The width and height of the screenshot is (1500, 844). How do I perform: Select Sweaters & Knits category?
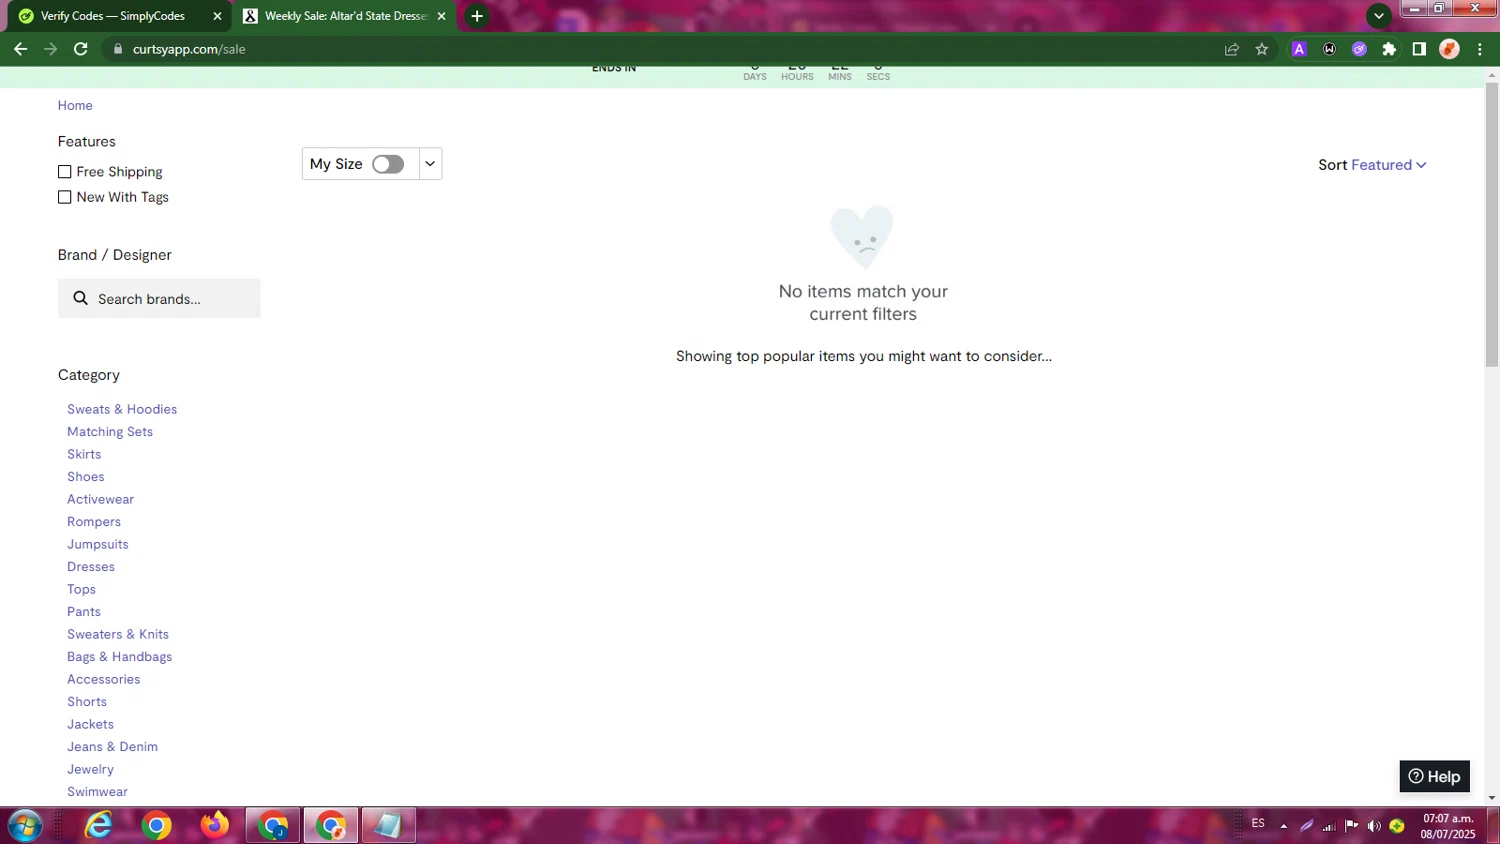click(x=118, y=634)
